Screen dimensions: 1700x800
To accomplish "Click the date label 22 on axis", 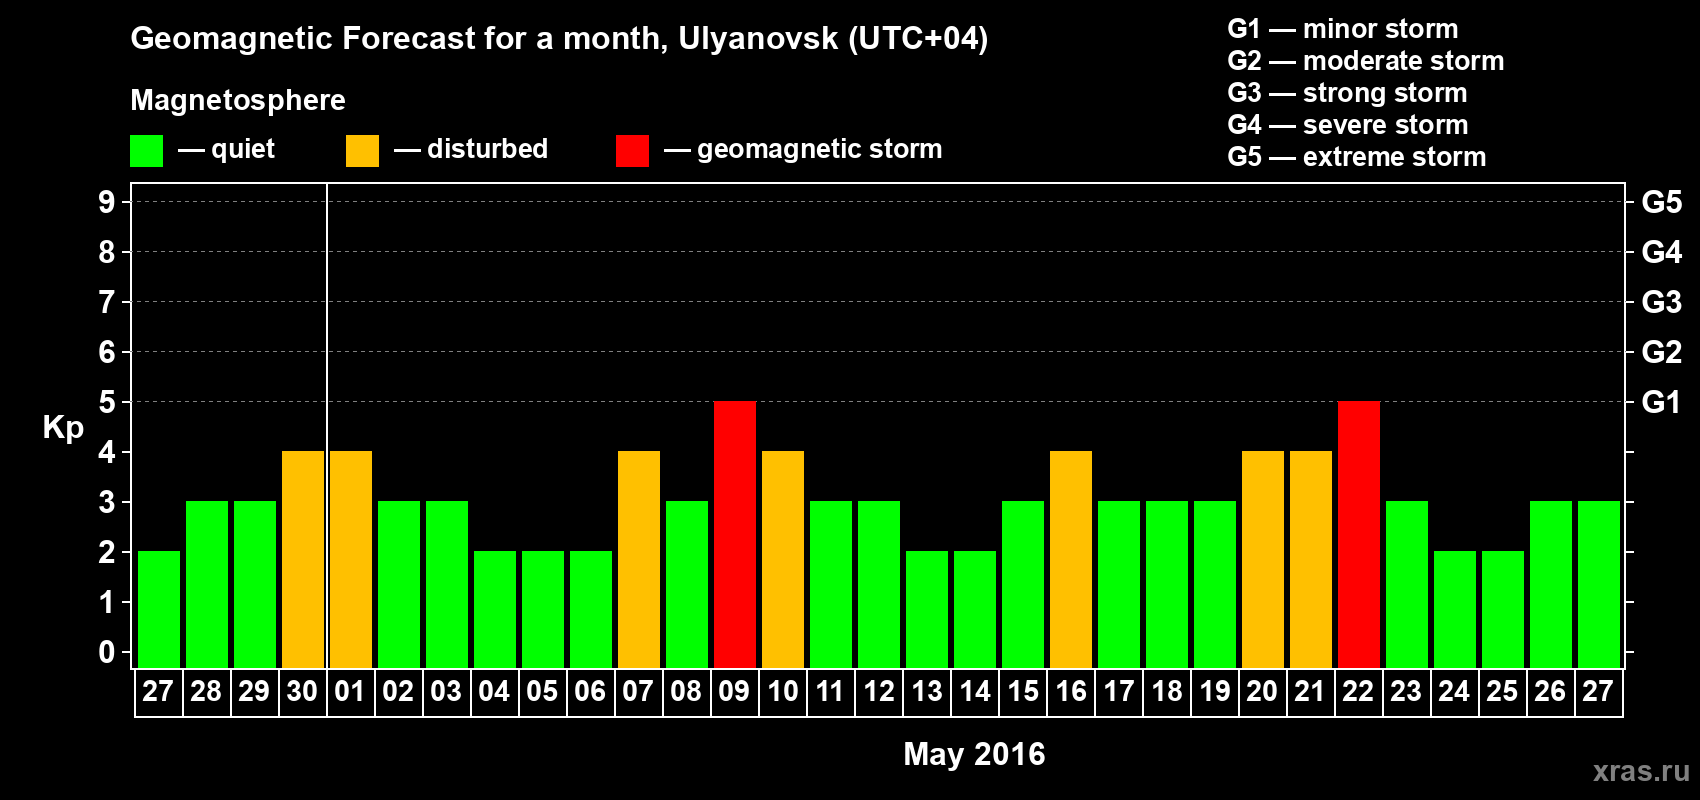I will pyautogui.click(x=1358, y=692).
